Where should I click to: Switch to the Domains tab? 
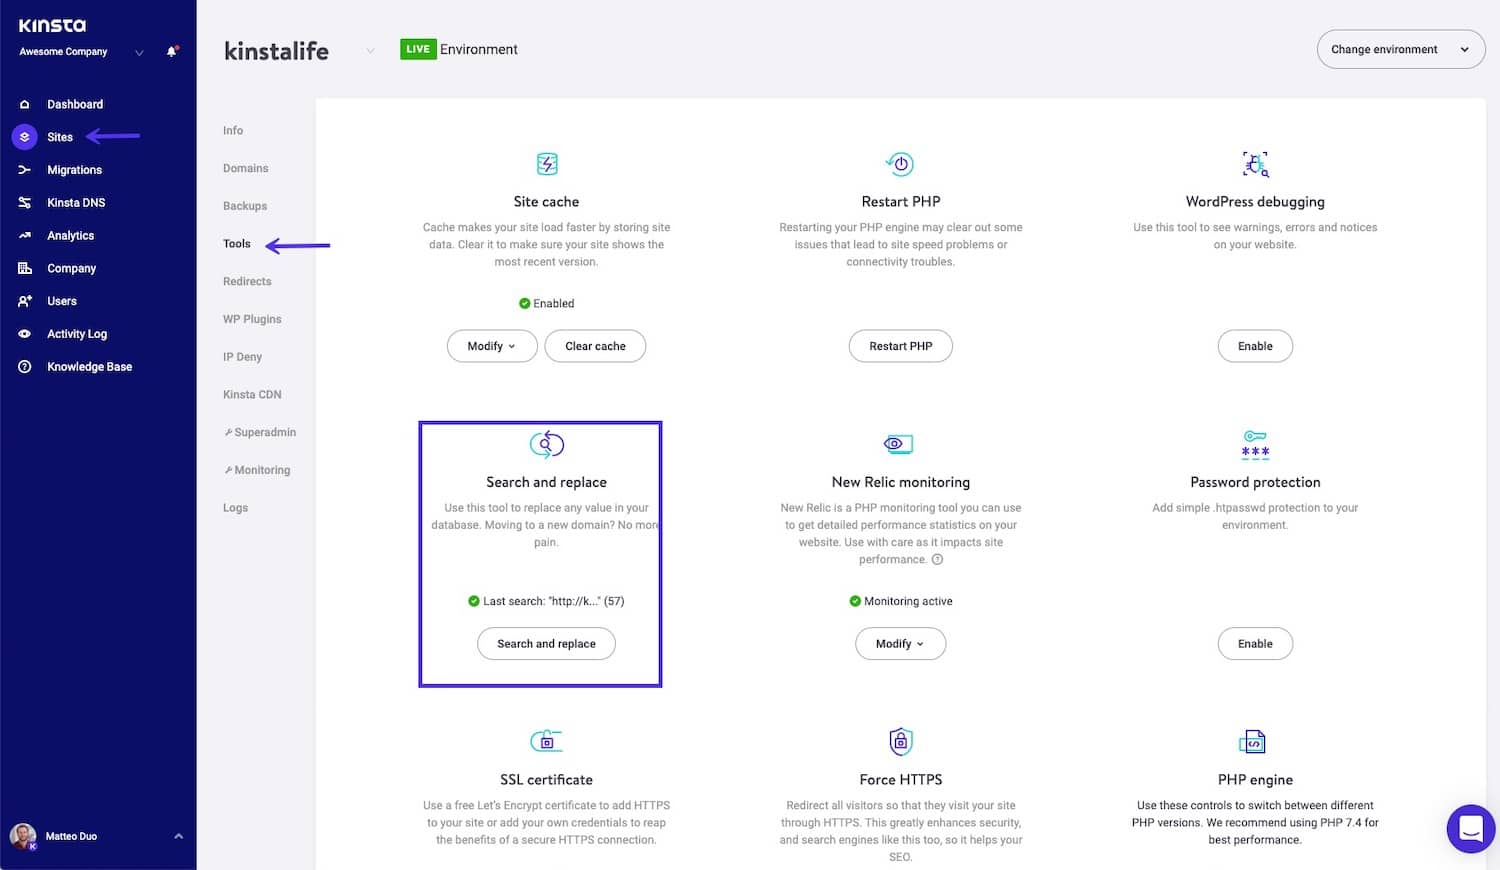click(x=245, y=168)
